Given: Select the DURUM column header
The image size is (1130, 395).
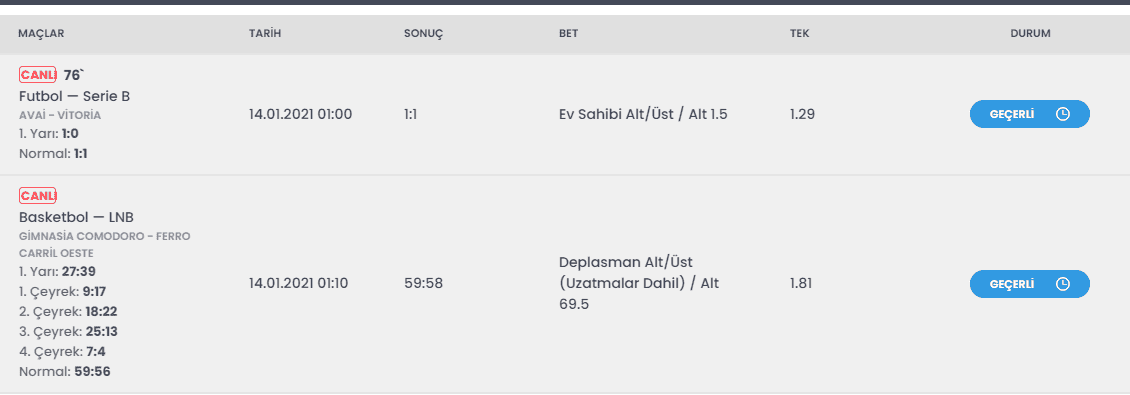Looking at the screenshot, I should 1030,34.
